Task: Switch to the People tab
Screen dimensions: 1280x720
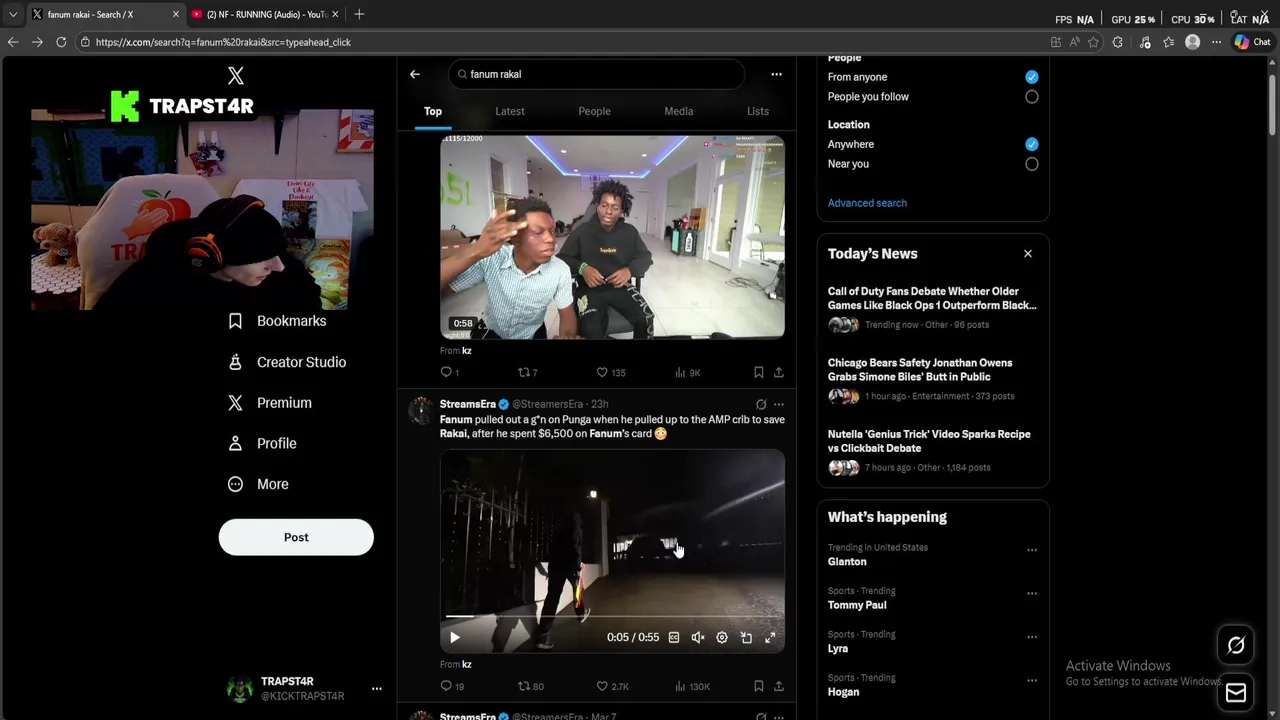Action: point(594,111)
